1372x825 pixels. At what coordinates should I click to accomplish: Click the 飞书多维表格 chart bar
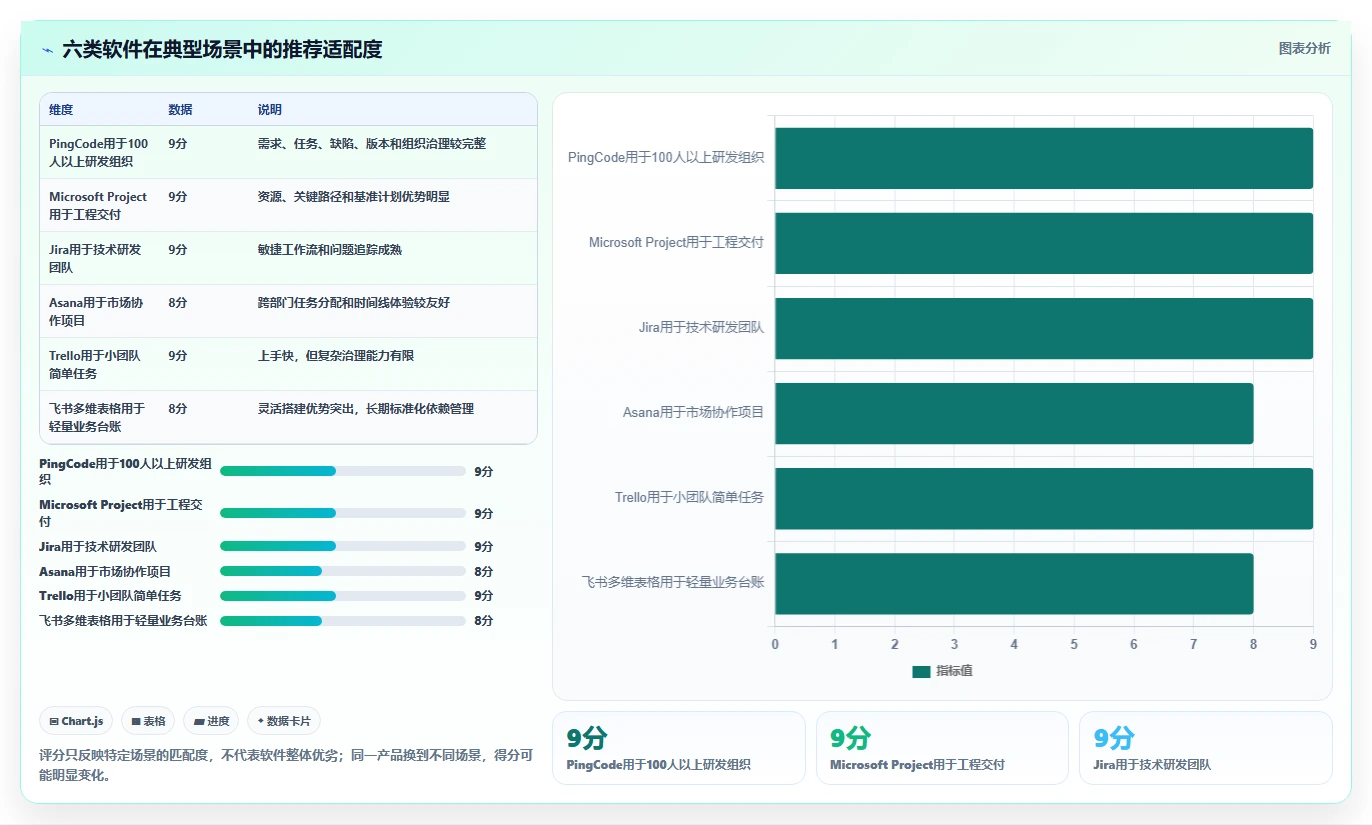click(1014, 583)
